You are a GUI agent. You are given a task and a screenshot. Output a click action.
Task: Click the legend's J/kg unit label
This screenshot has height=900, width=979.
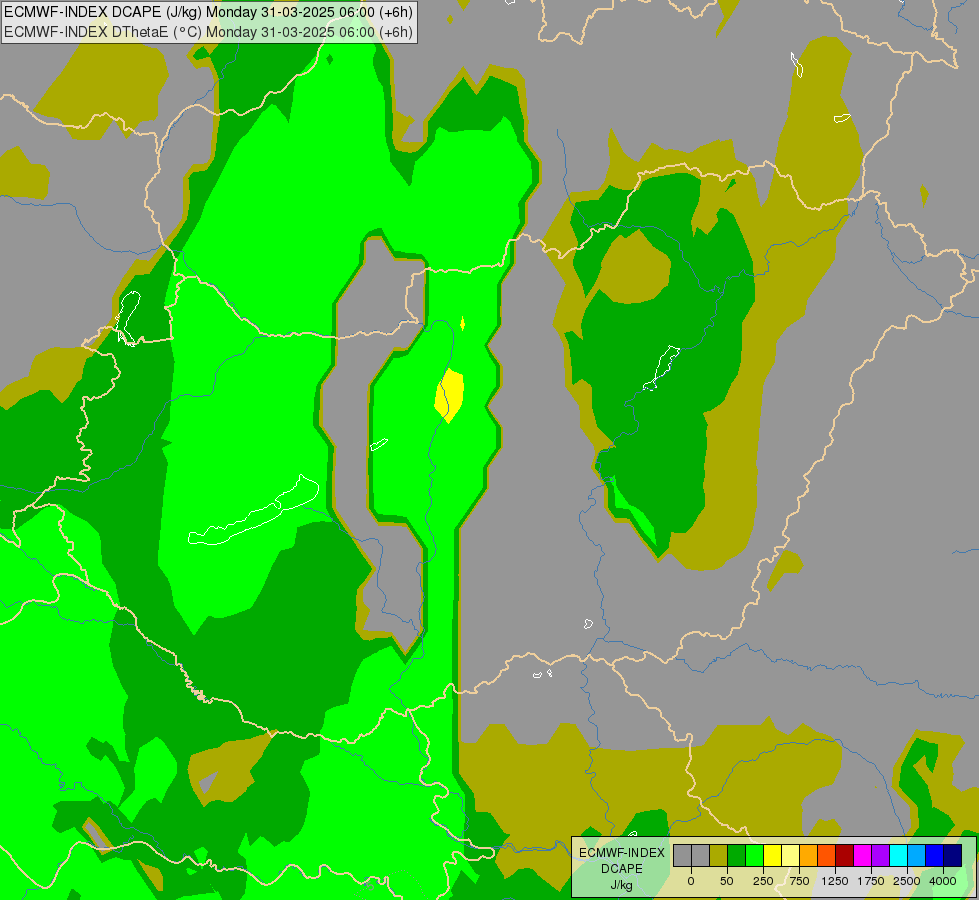[621, 885]
